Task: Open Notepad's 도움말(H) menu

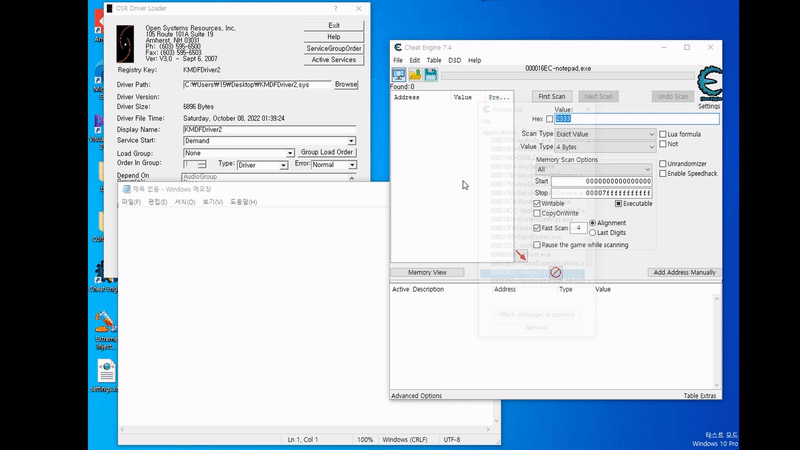Action: [x=243, y=202]
